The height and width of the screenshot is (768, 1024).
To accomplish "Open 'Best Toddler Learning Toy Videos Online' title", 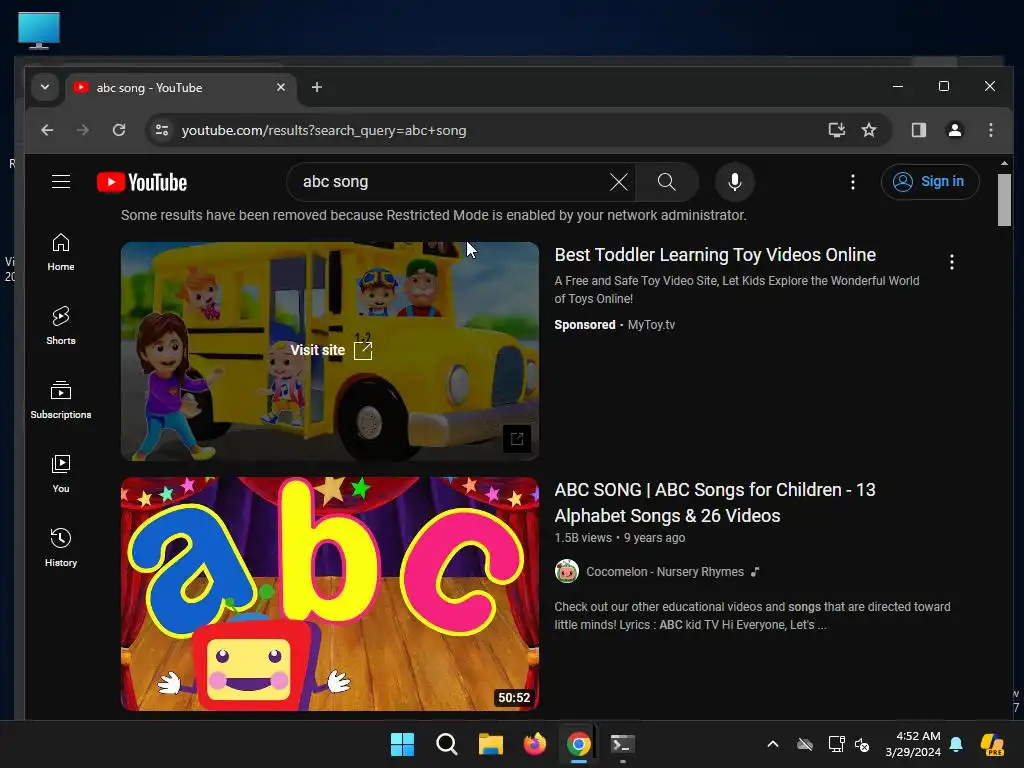I will coord(715,255).
